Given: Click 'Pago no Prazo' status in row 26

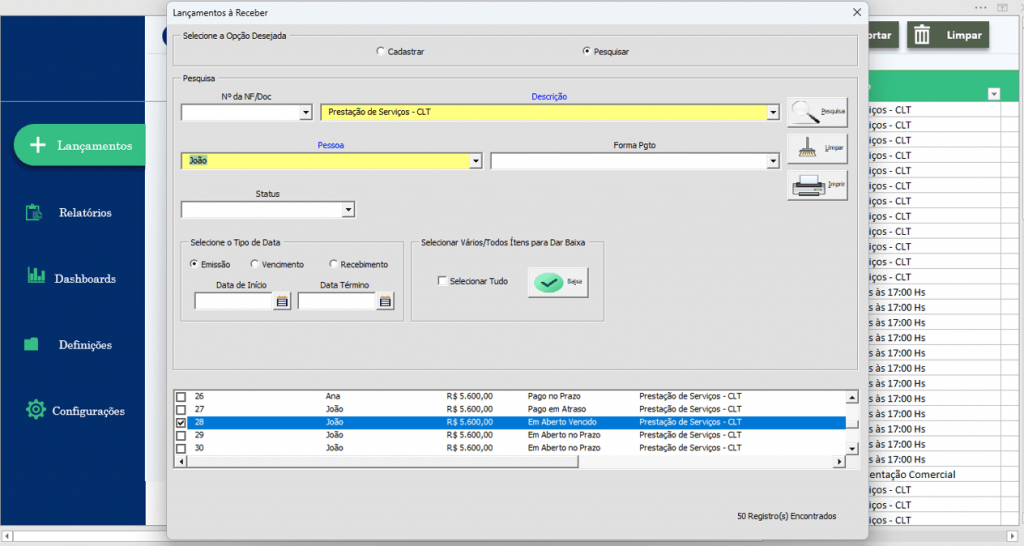Looking at the screenshot, I should pos(554,396).
